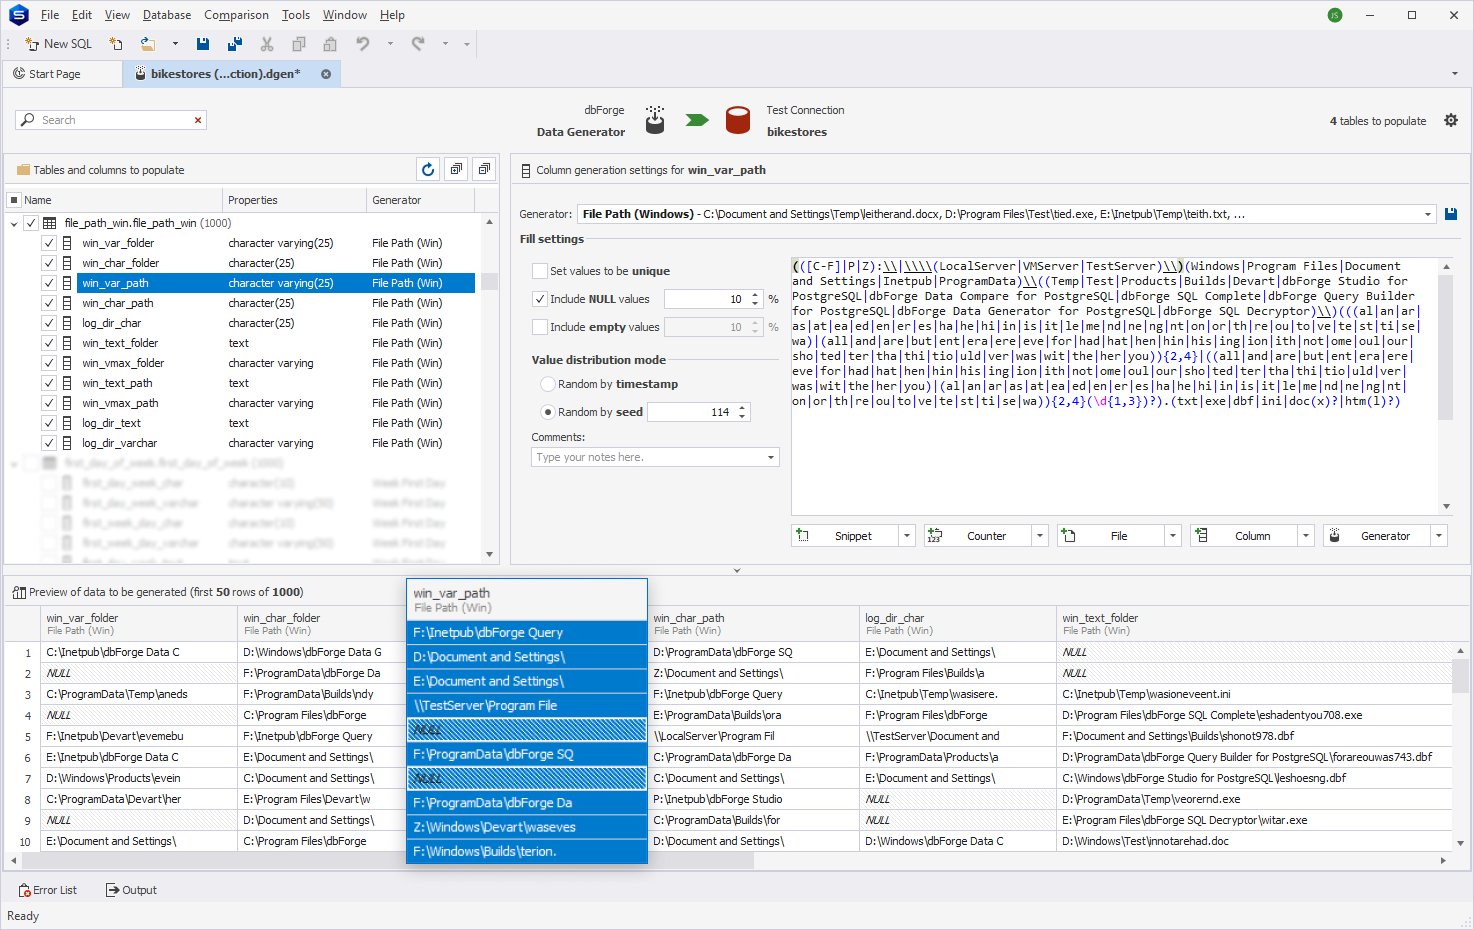Open the Tools menu
The image size is (1474, 930).
296,15
